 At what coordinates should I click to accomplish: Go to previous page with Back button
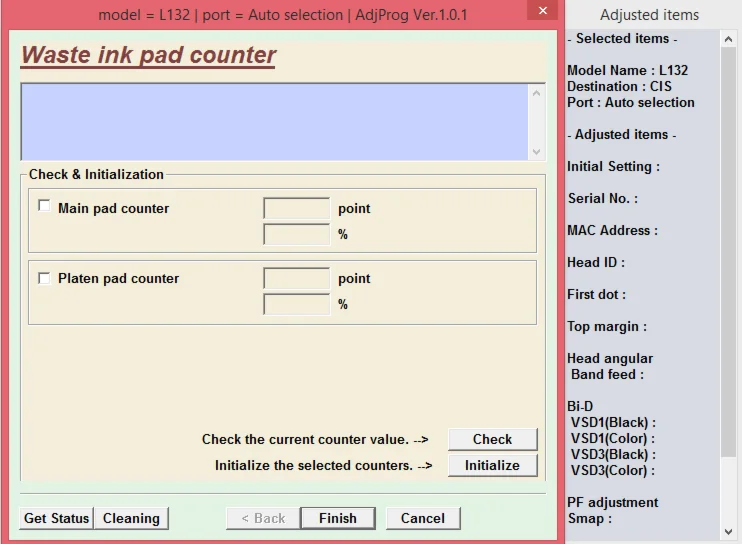pos(263,518)
